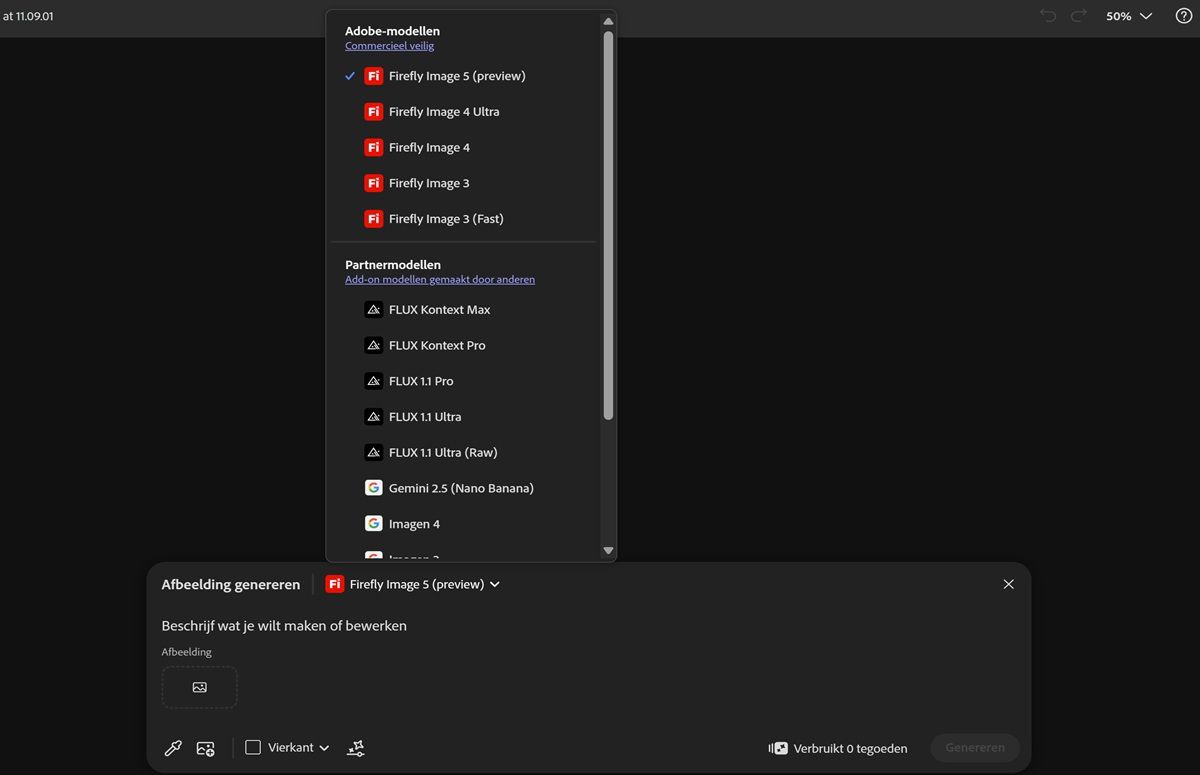Viewport: 1200px width, 775px height.
Task: Click Add-on modellen gemaakt door anderen link
Action: click(439, 280)
